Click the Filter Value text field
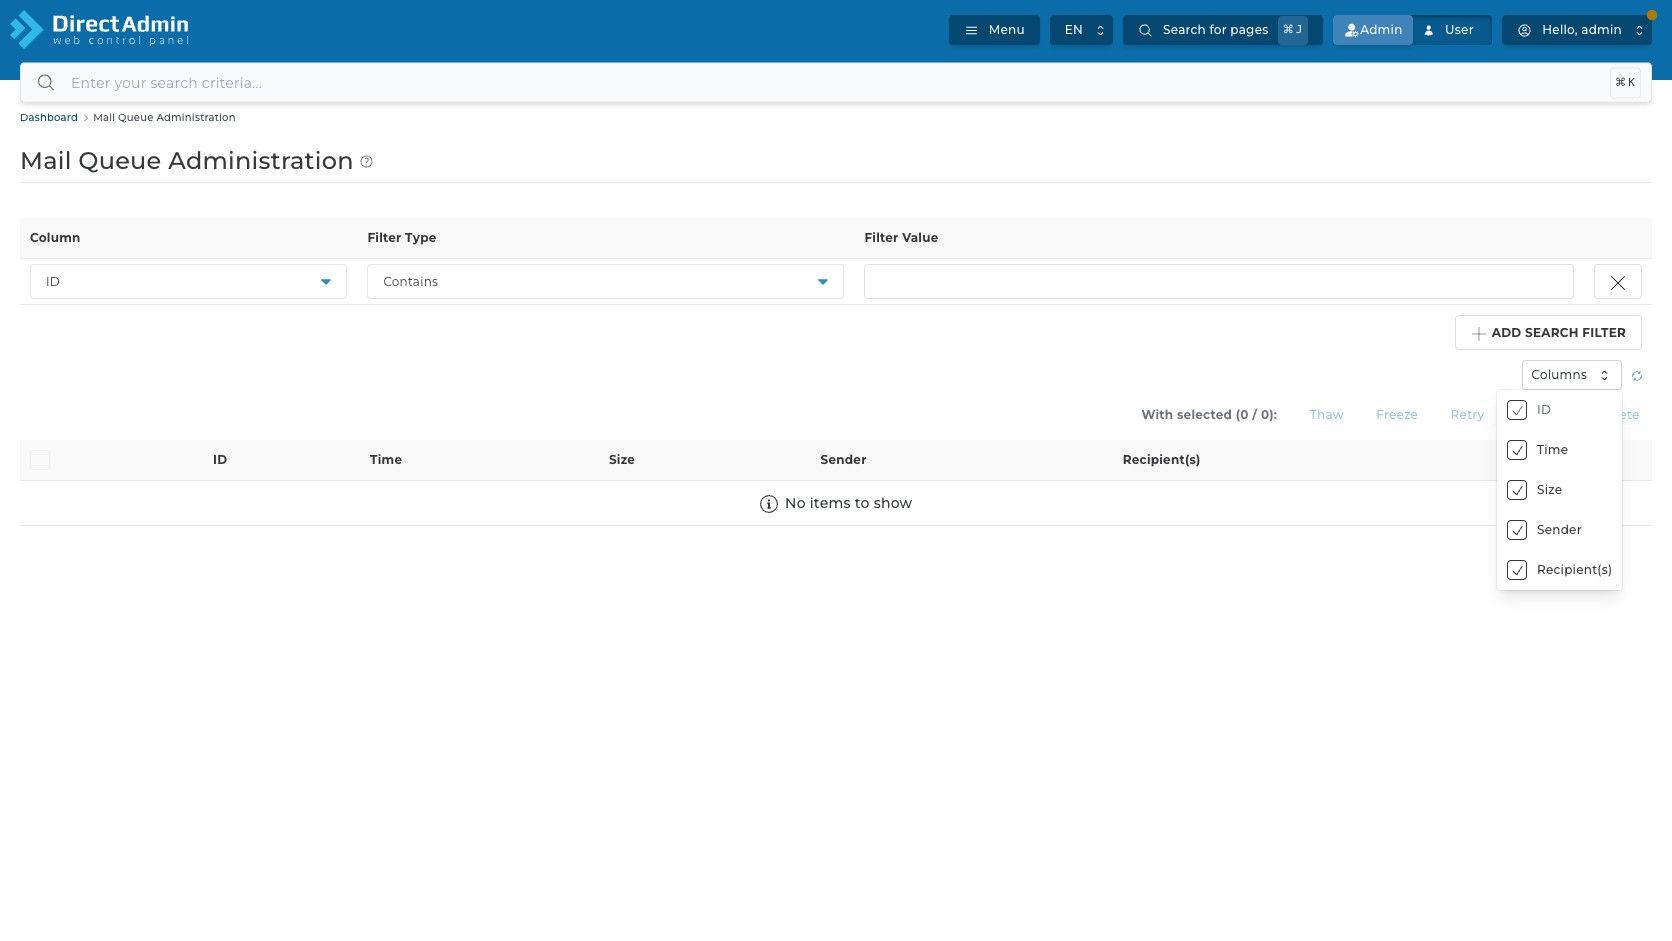This screenshot has width=1672, height=941. [1218, 282]
